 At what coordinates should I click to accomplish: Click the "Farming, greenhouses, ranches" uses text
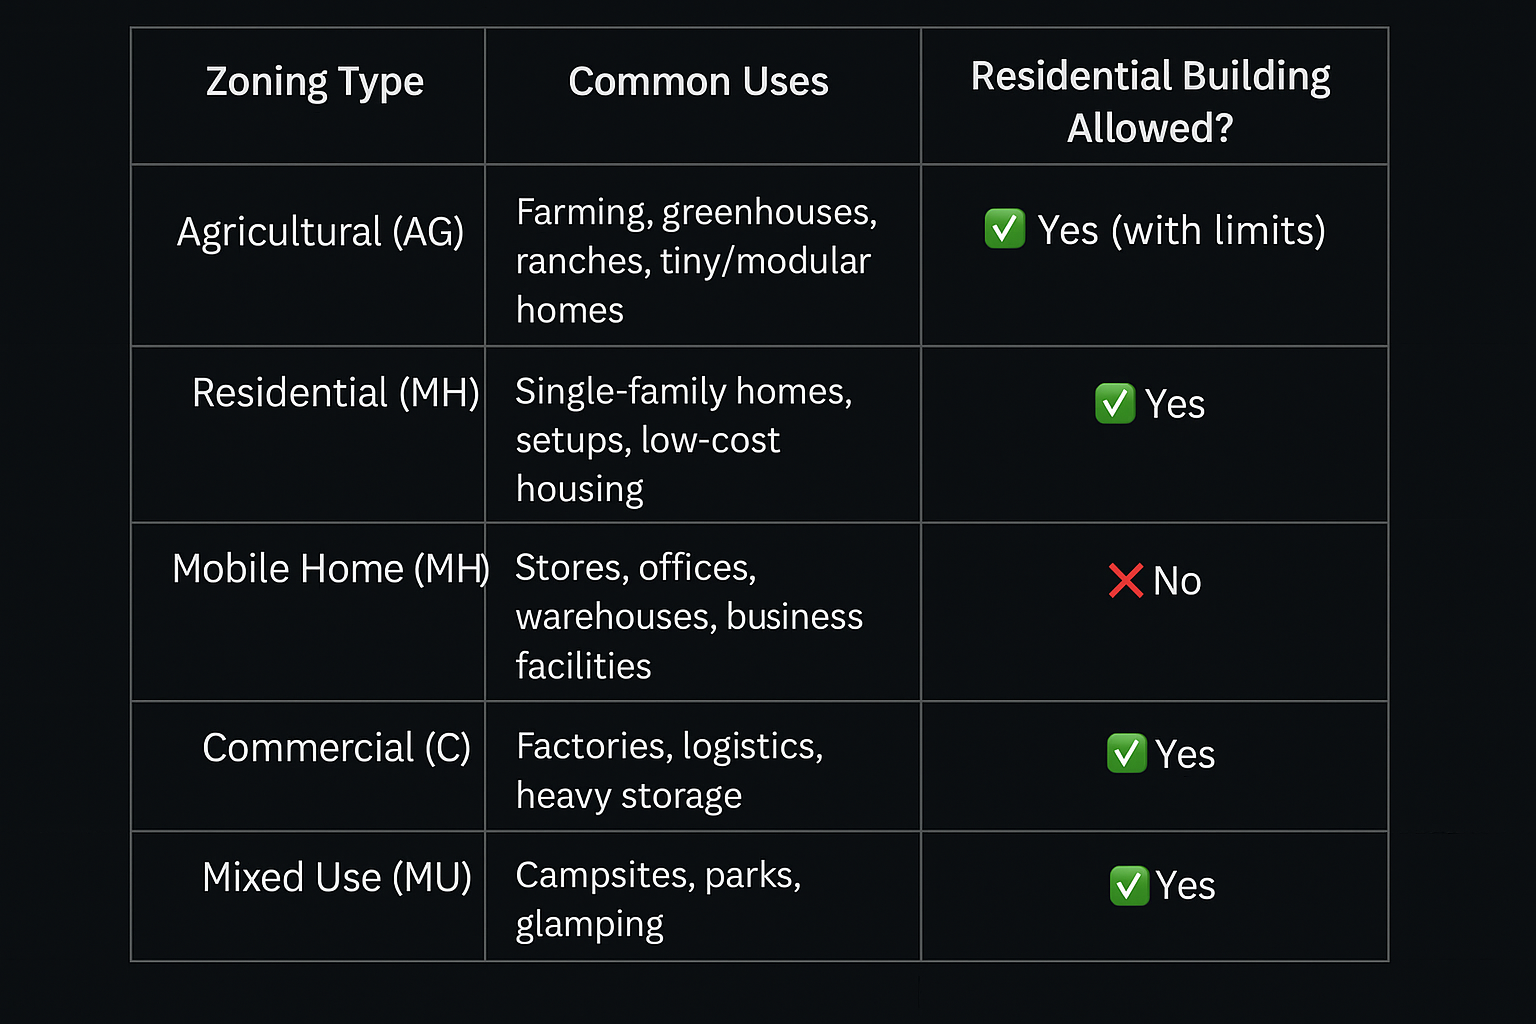tap(695, 261)
